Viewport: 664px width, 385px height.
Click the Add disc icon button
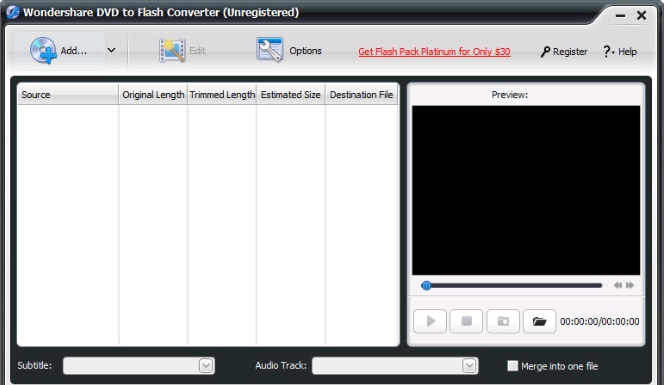point(59,50)
